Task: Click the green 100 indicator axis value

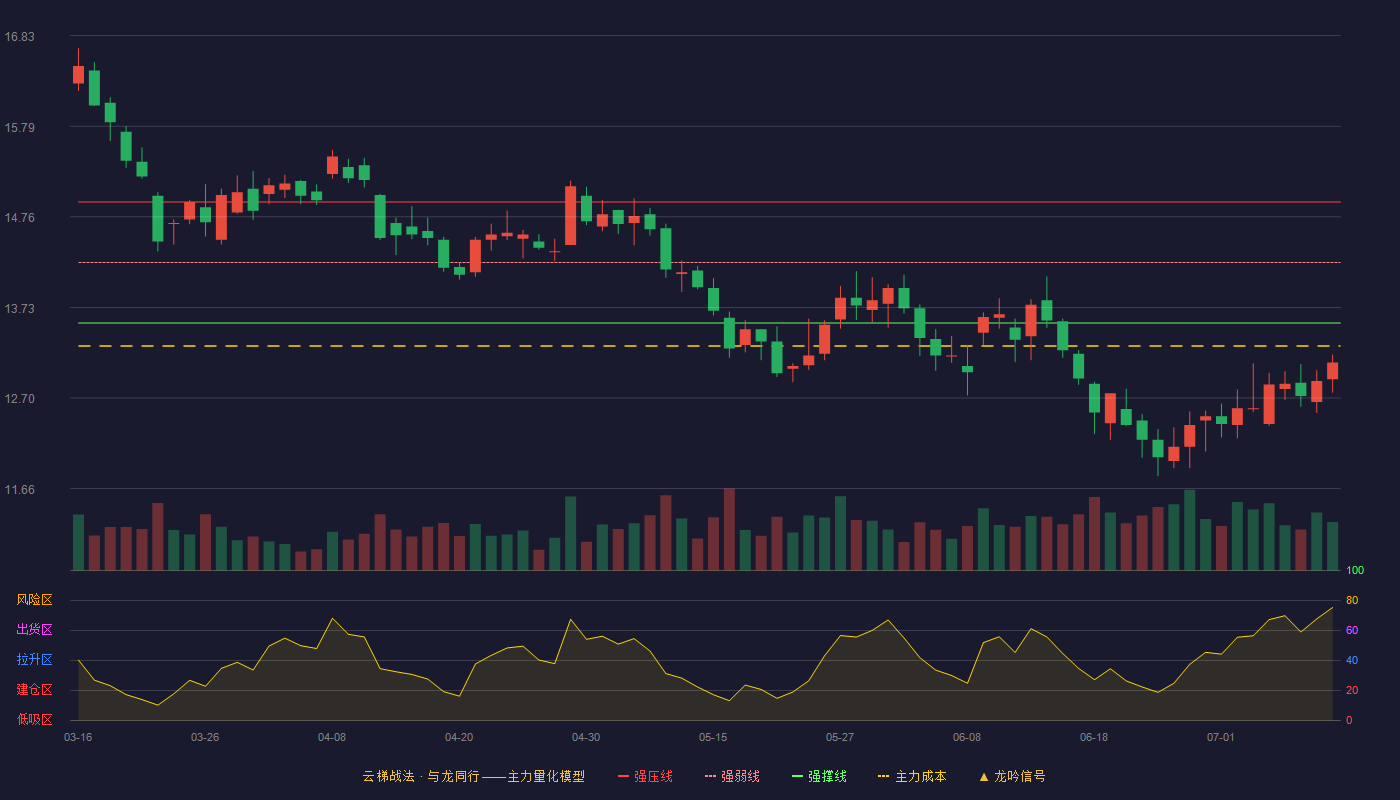Action: click(1355, 571)
